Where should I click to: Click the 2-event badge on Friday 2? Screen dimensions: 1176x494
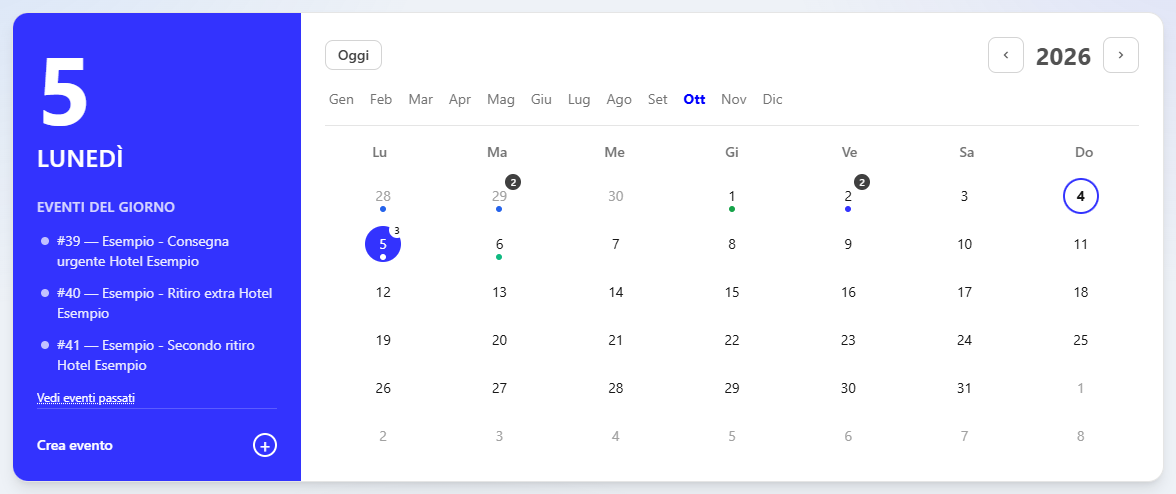[x=862, y=182]
